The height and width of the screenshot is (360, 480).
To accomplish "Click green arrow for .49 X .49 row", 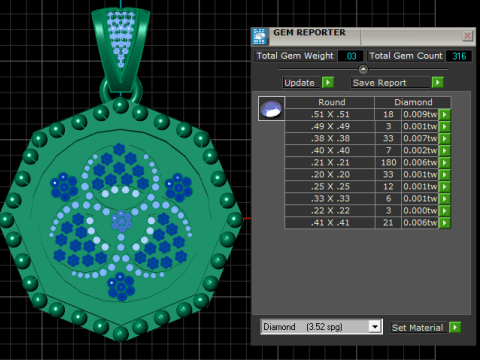I will (445, 126).
